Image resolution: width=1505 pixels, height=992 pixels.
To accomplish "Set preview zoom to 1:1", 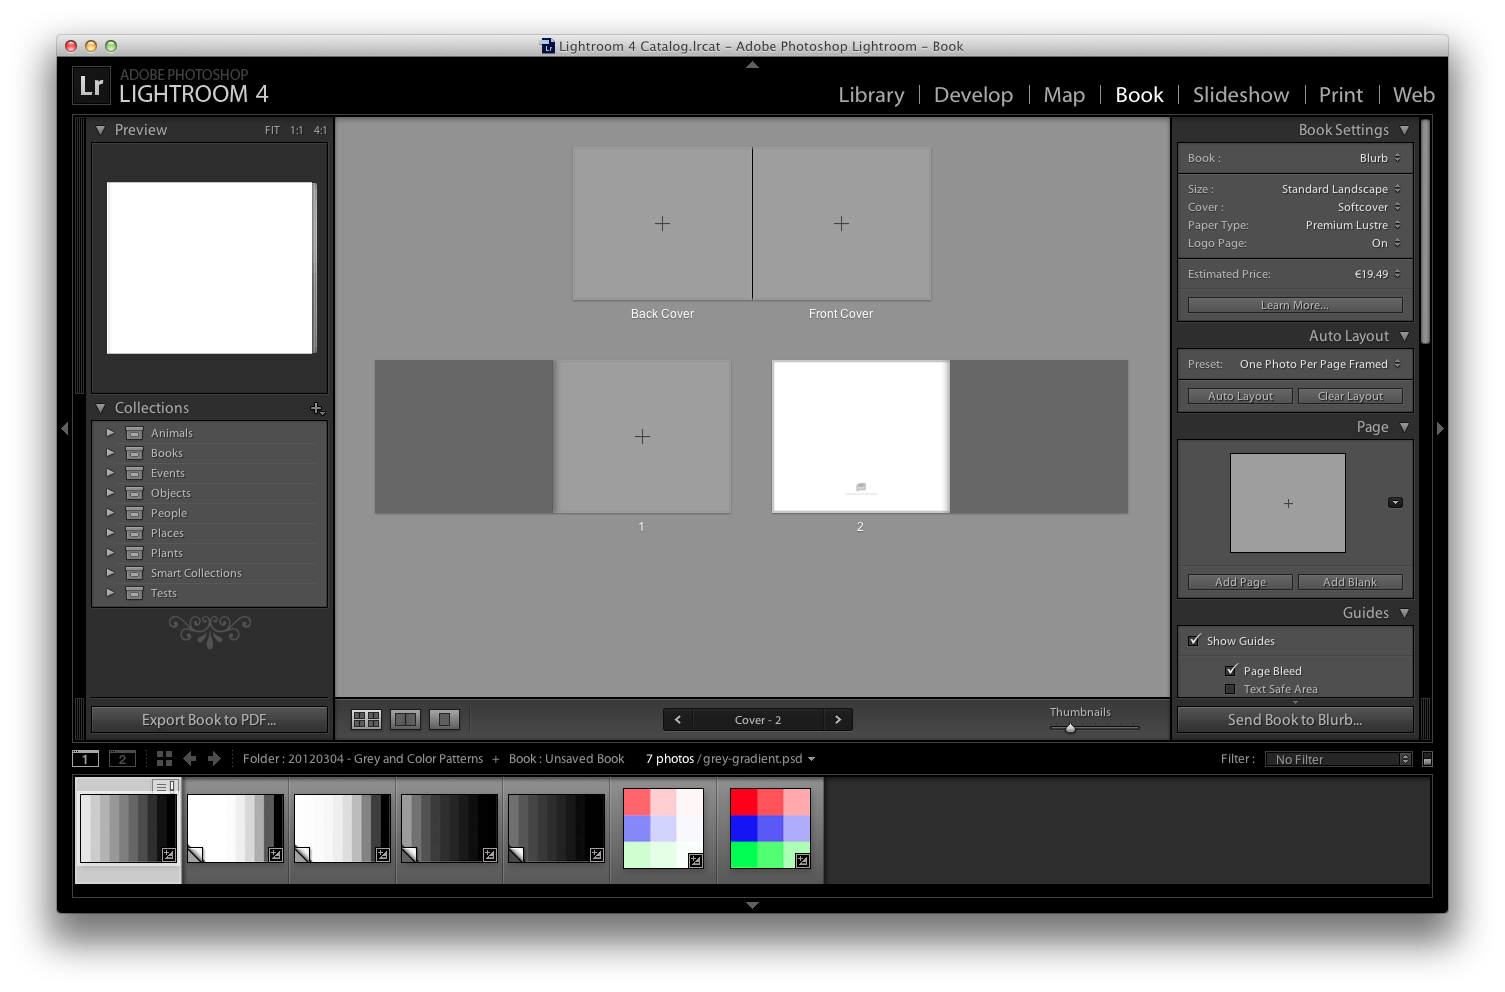I will (x=297, y=130).
